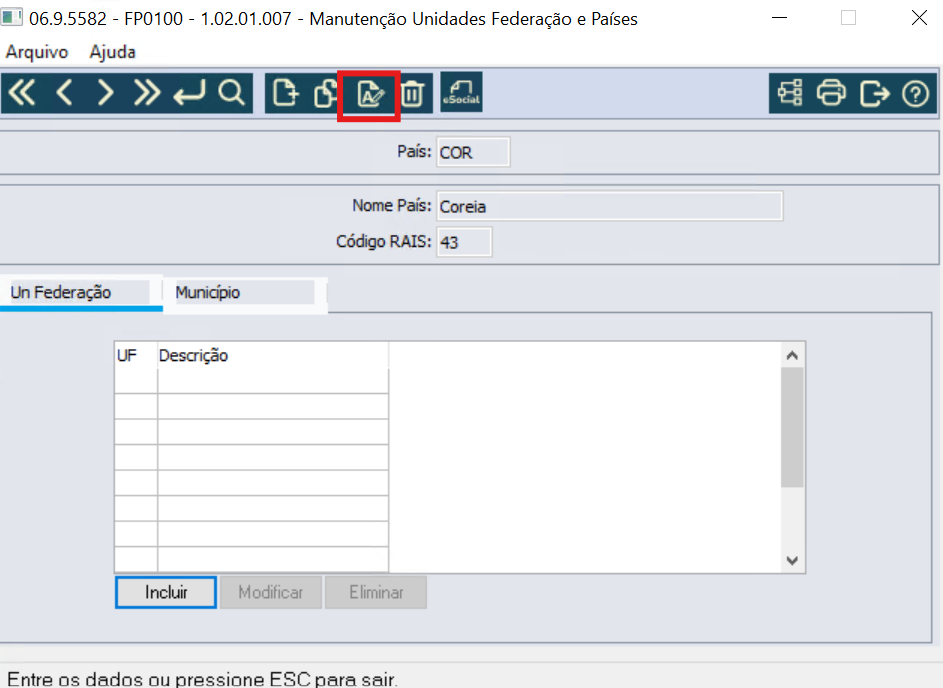This screenshot has height=688, width=943.
Task: Click the UF column header
Action: (x=136, y=355)
